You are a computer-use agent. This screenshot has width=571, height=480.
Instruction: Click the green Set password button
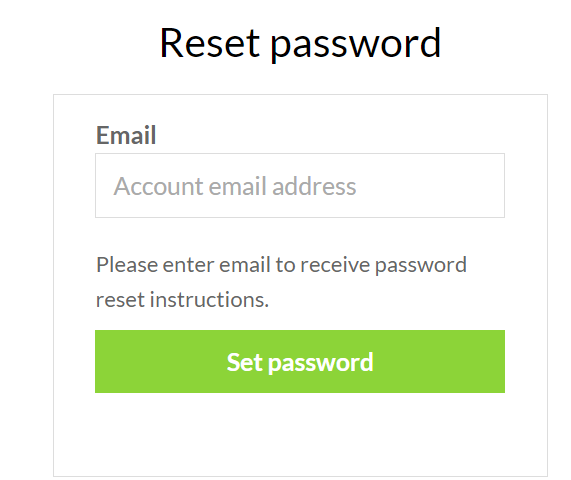[x=300, y=361]
